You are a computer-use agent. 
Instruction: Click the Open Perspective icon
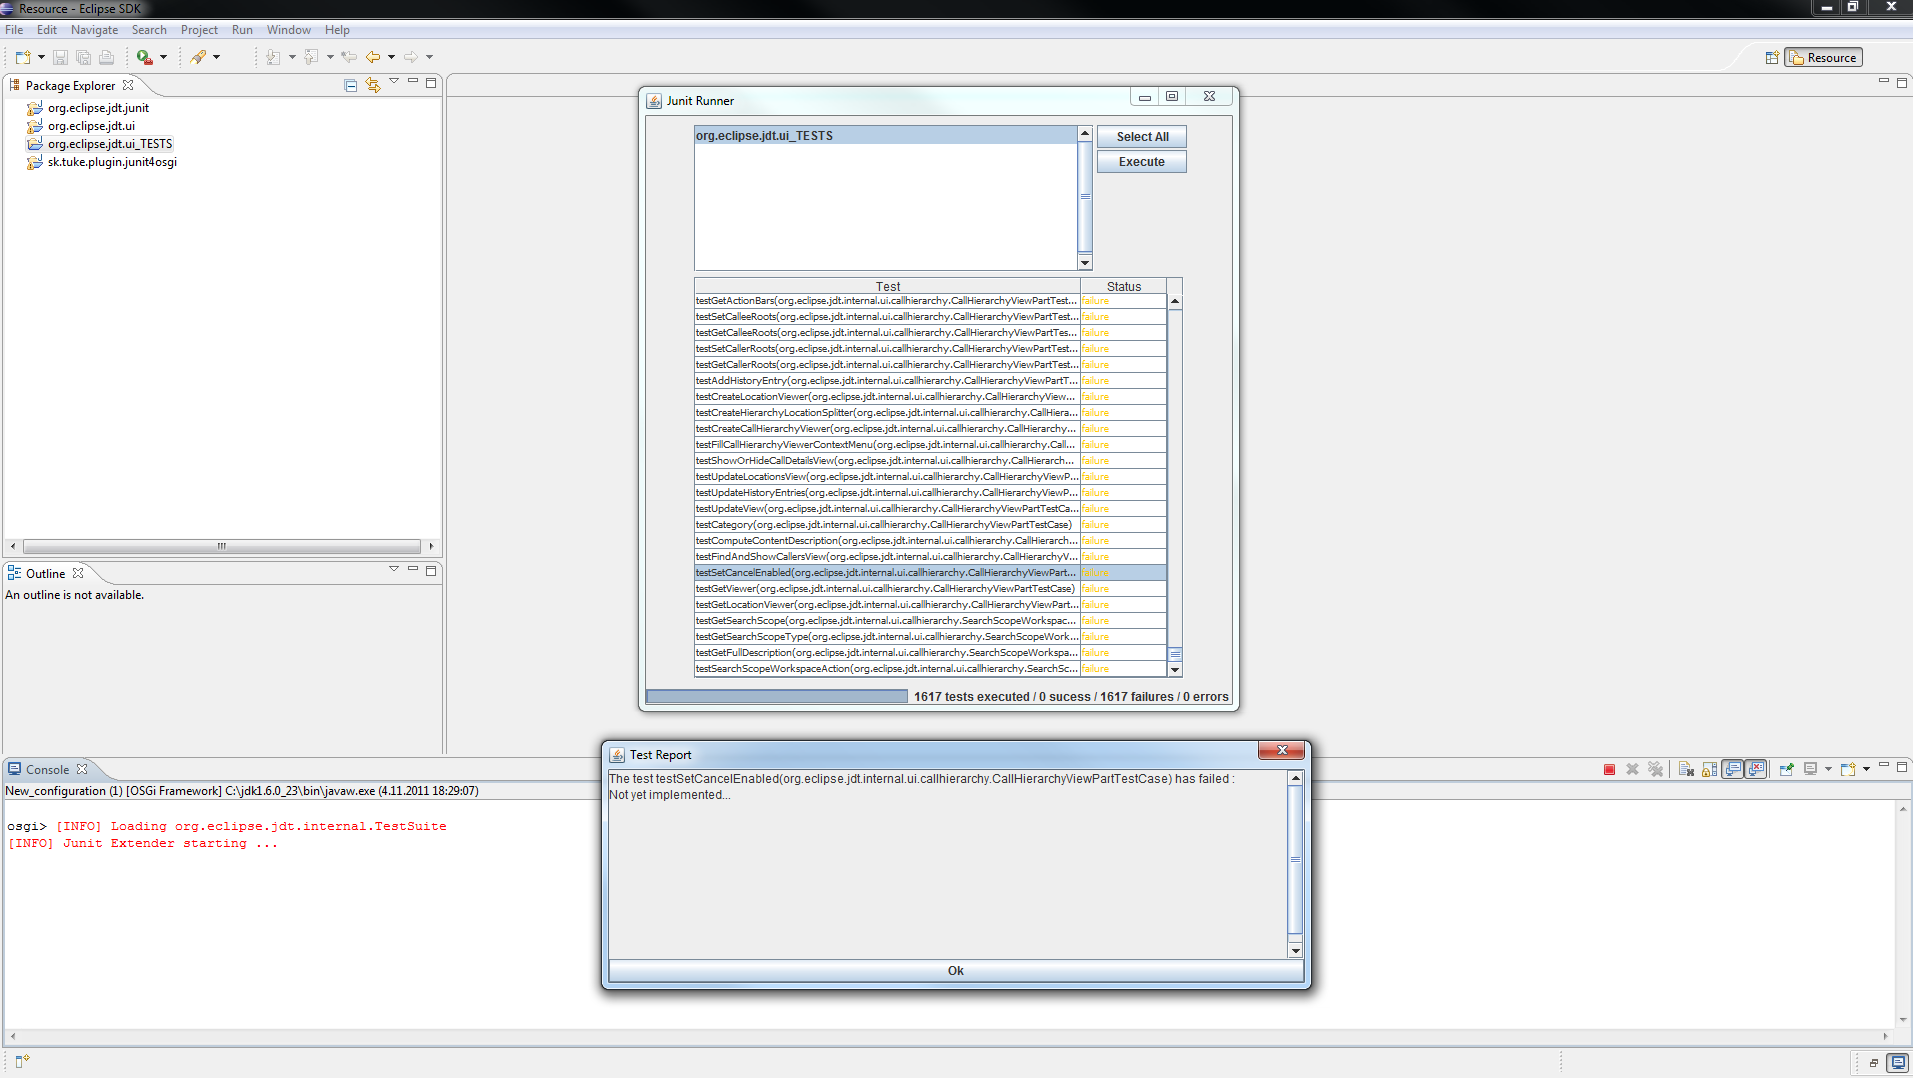[1772, 58]
